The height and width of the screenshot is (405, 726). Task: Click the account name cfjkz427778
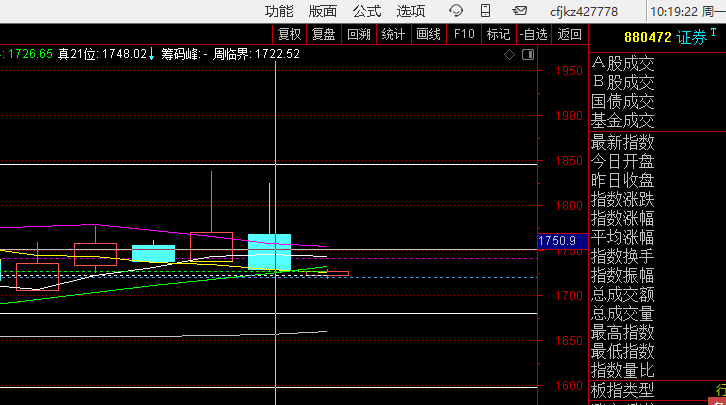[584, 12]
